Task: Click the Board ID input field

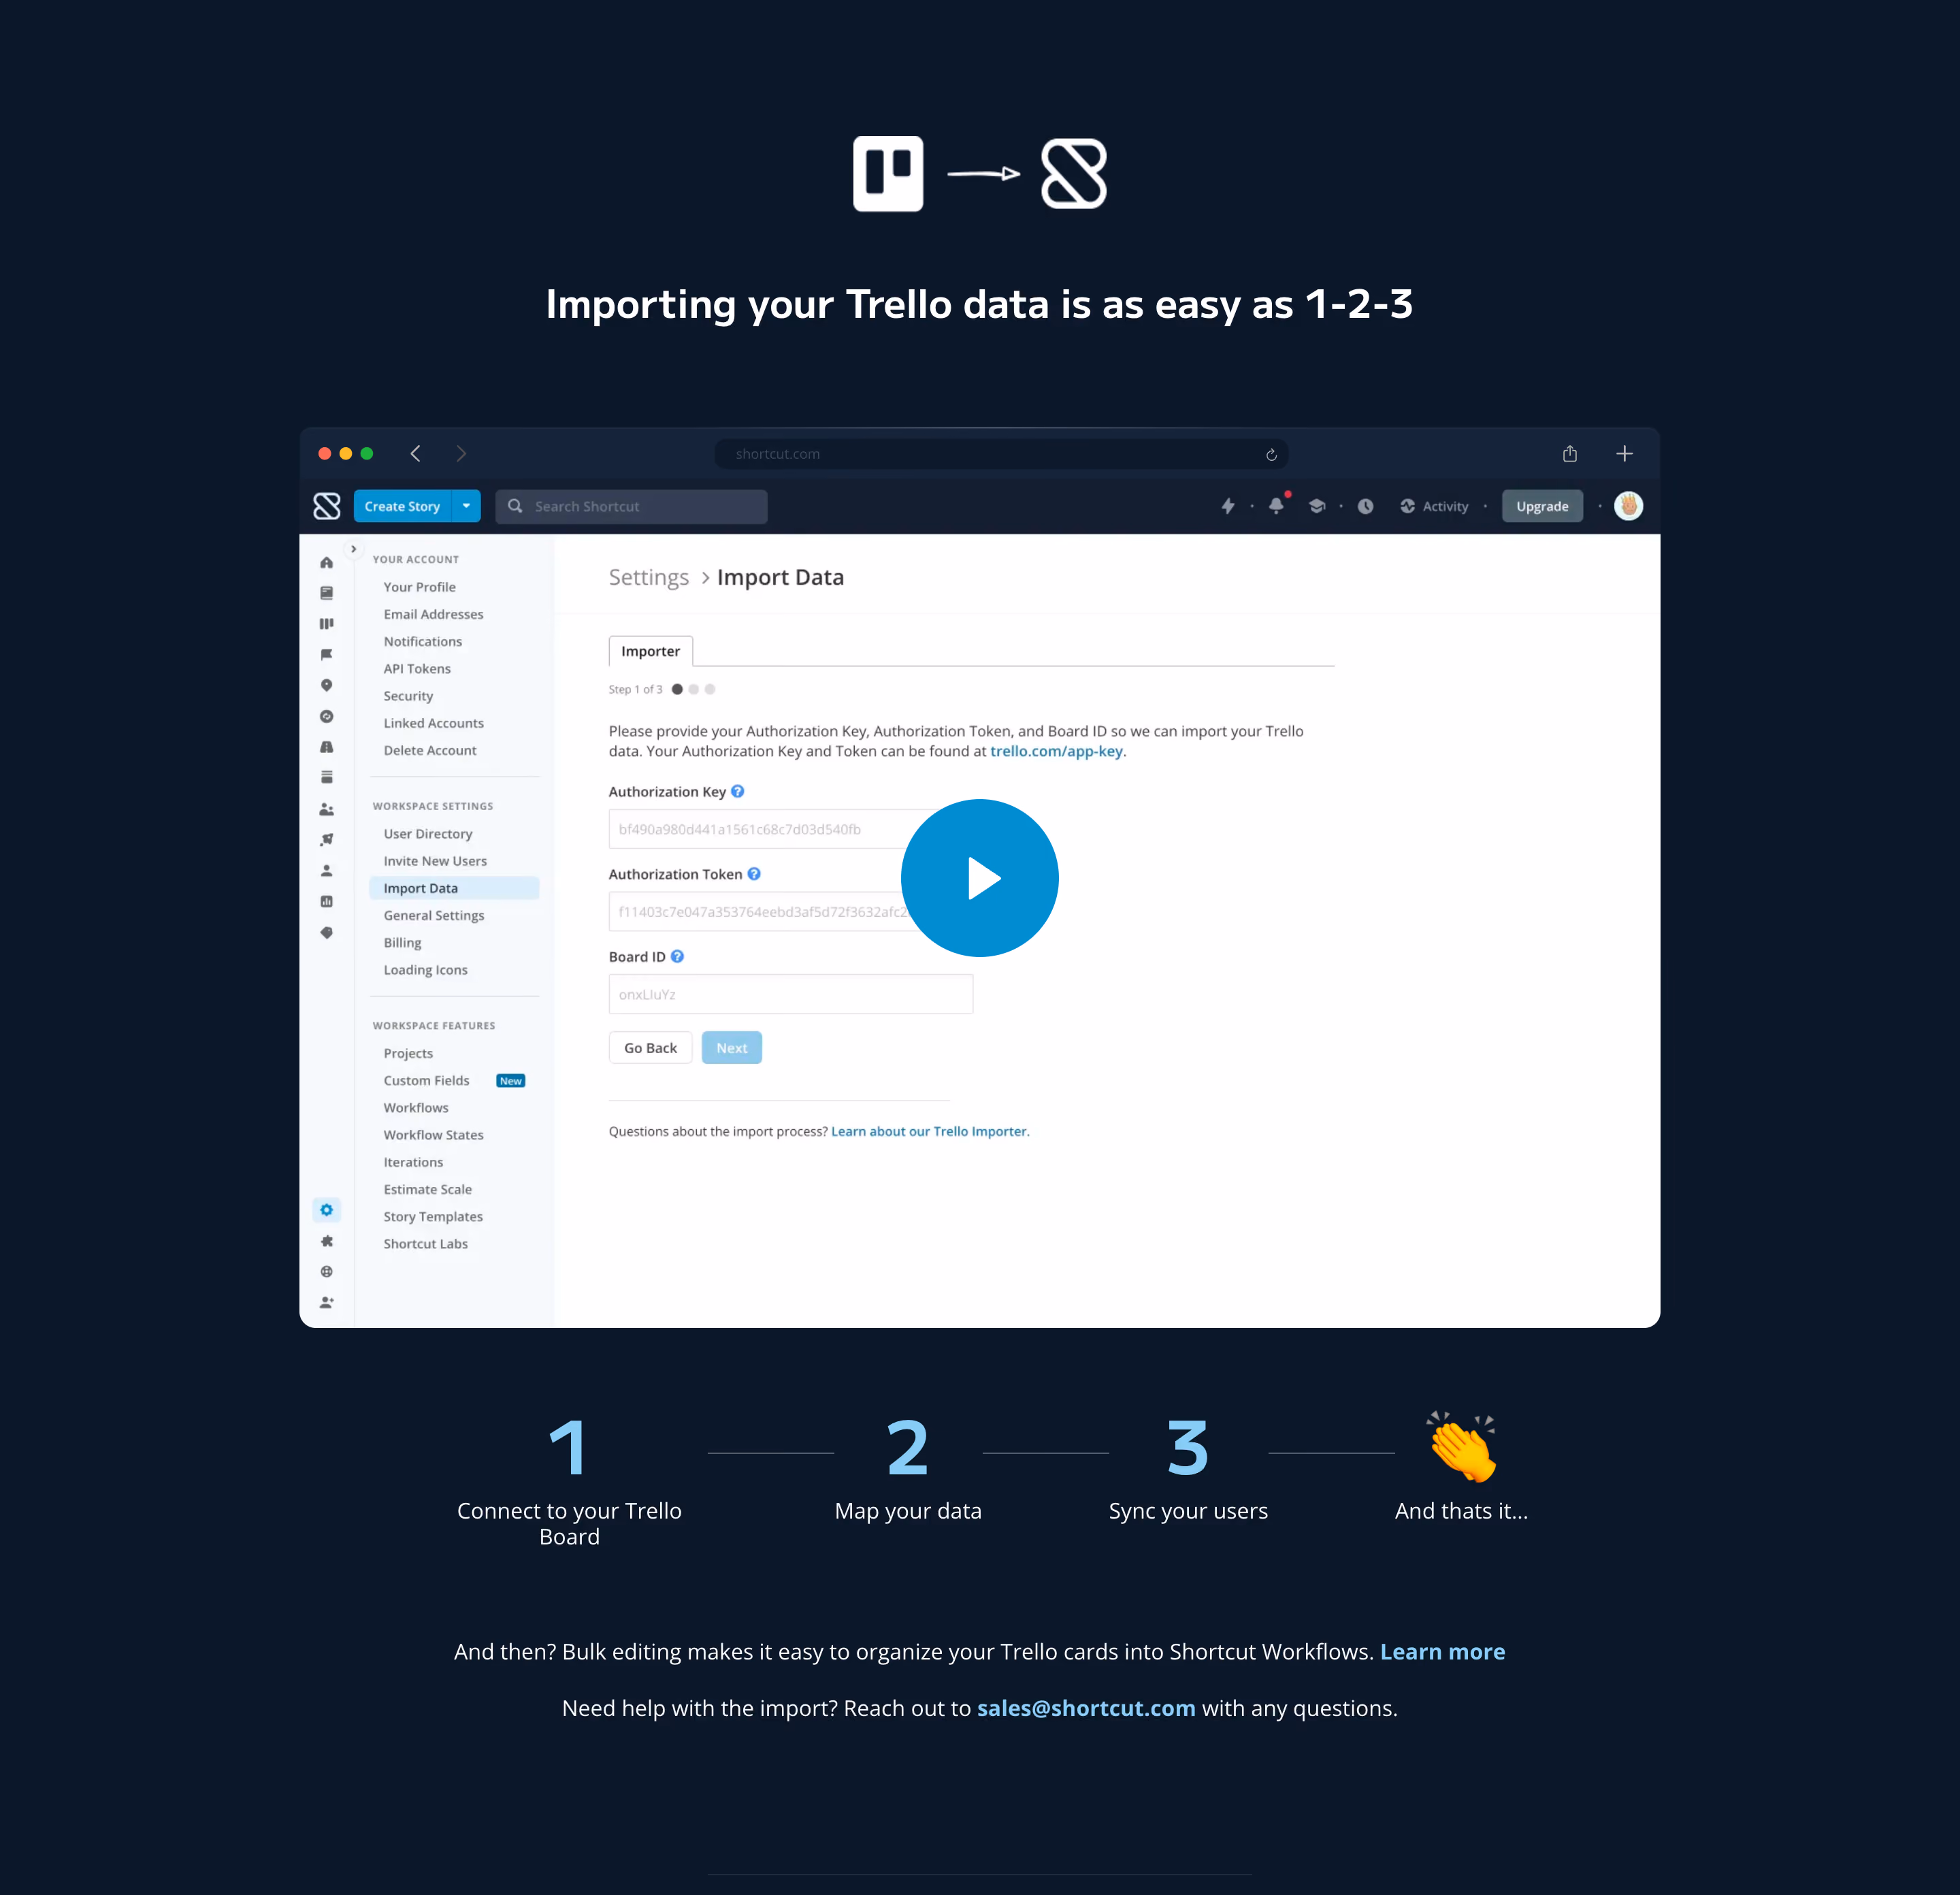Action: coord(790,994)
